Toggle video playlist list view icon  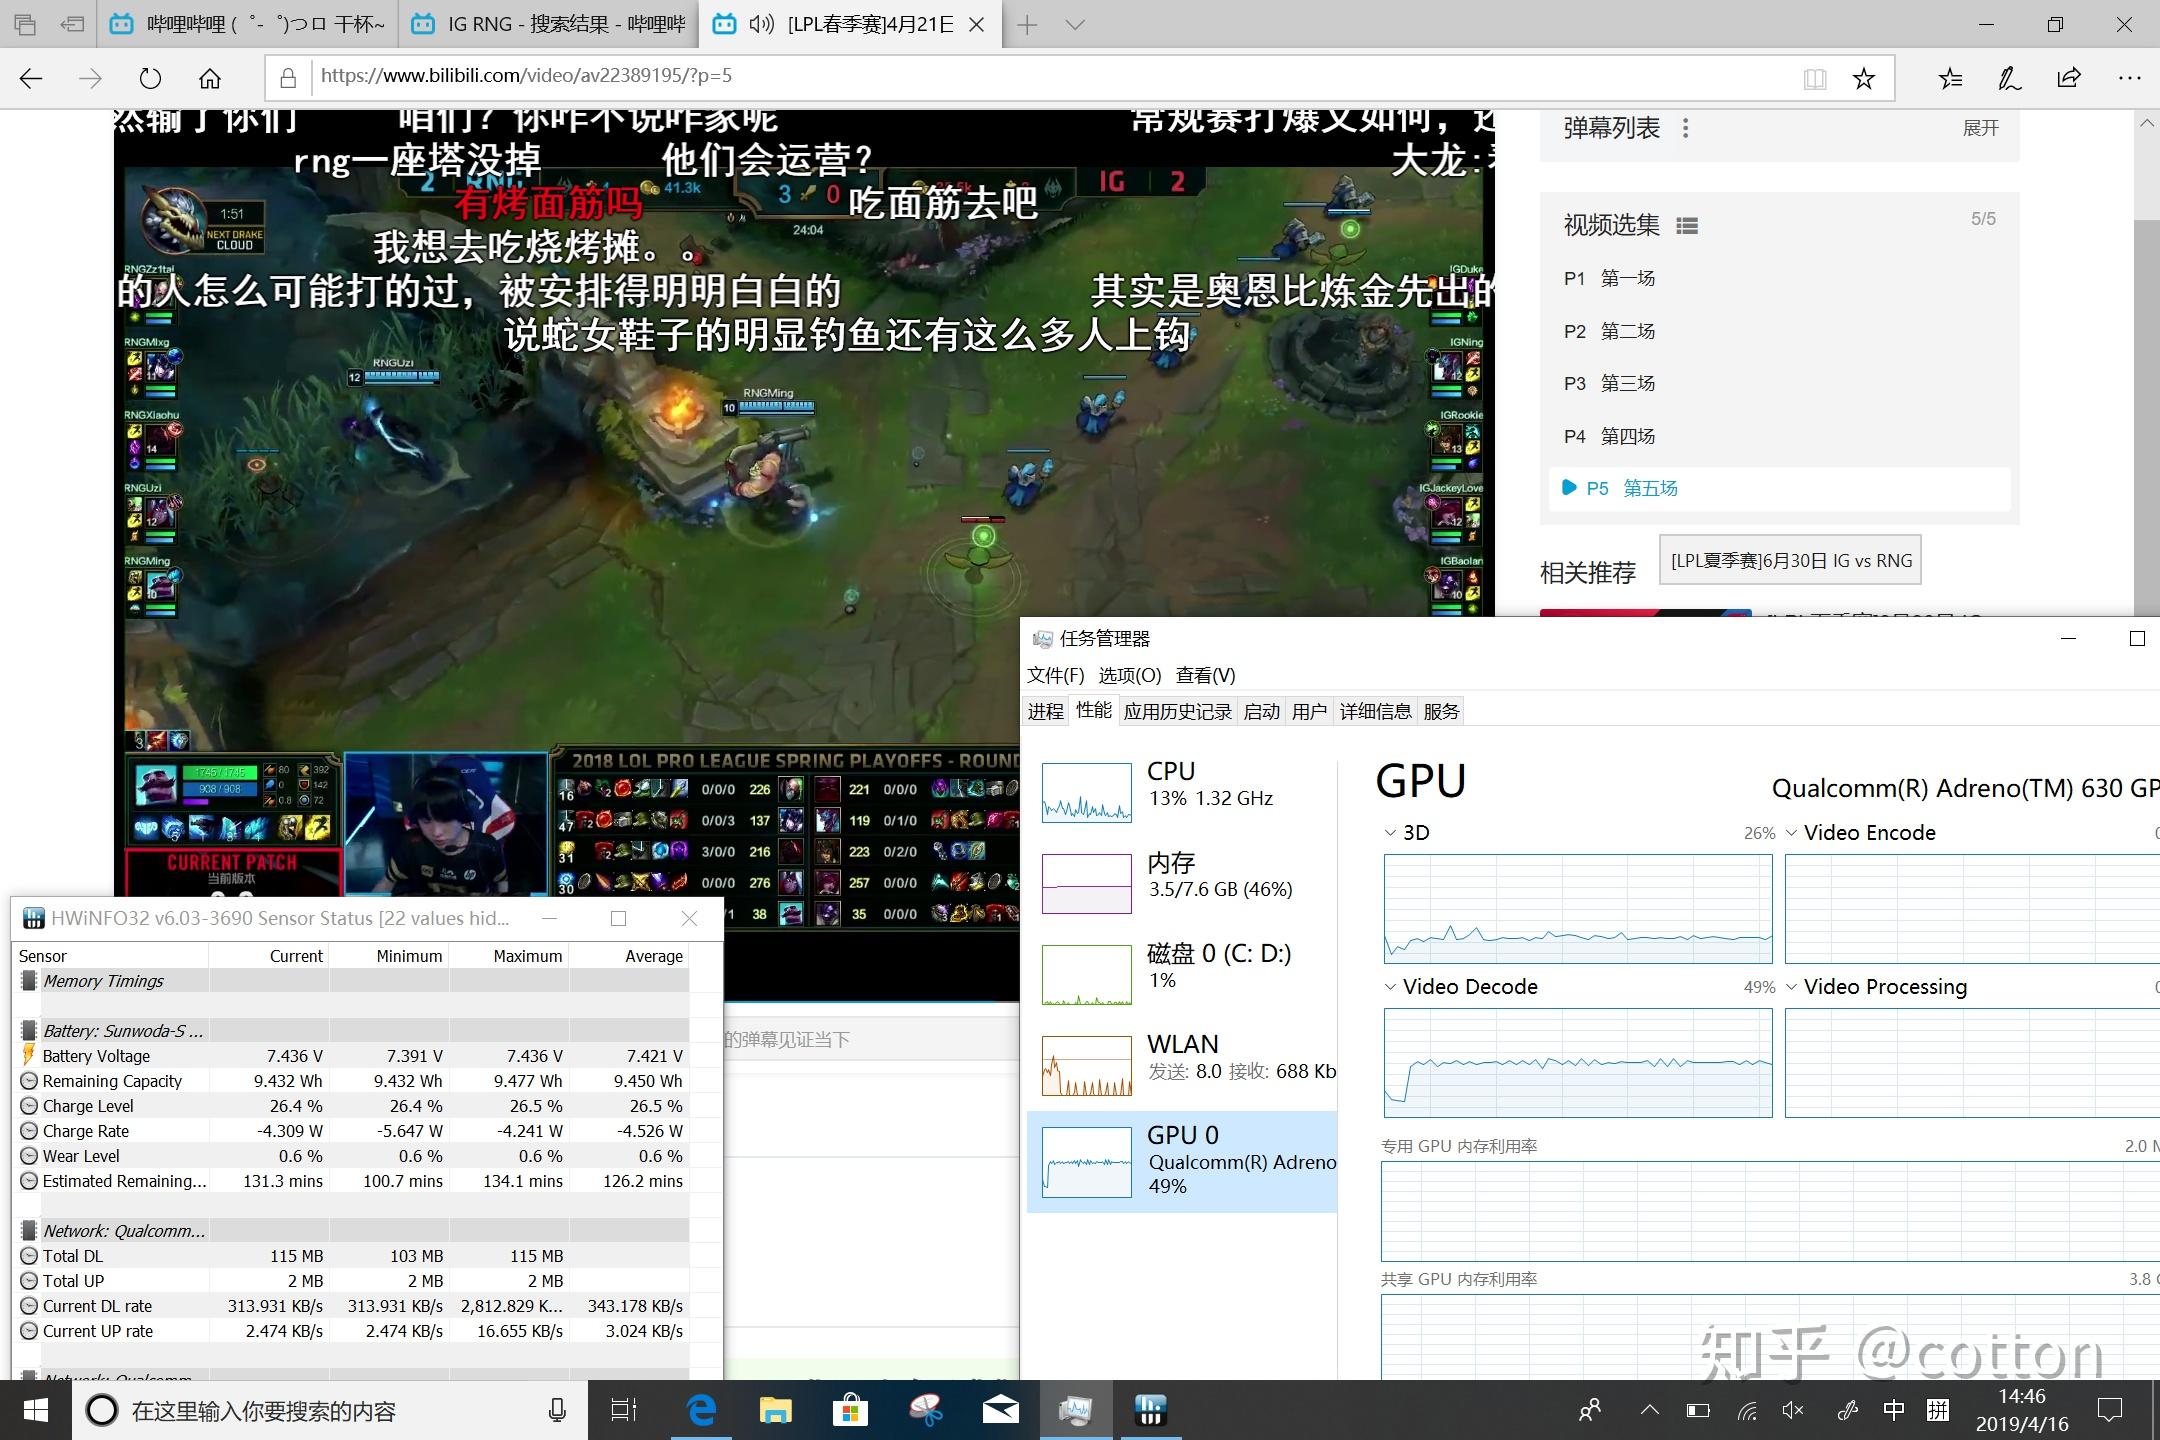tap(1687, 225)
